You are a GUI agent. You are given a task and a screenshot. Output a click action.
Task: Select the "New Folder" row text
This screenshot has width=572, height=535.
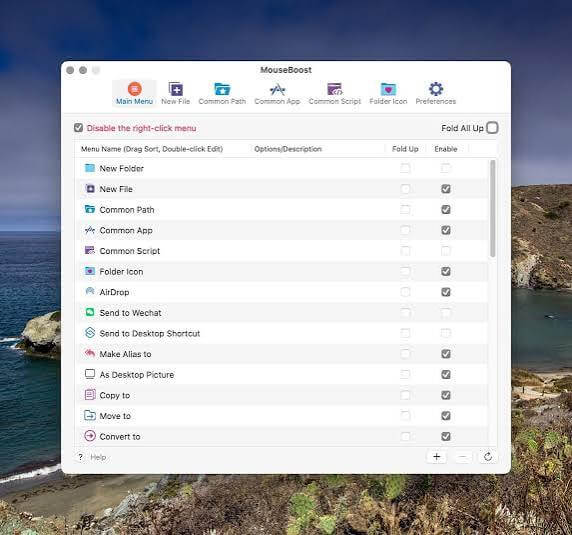121,168
